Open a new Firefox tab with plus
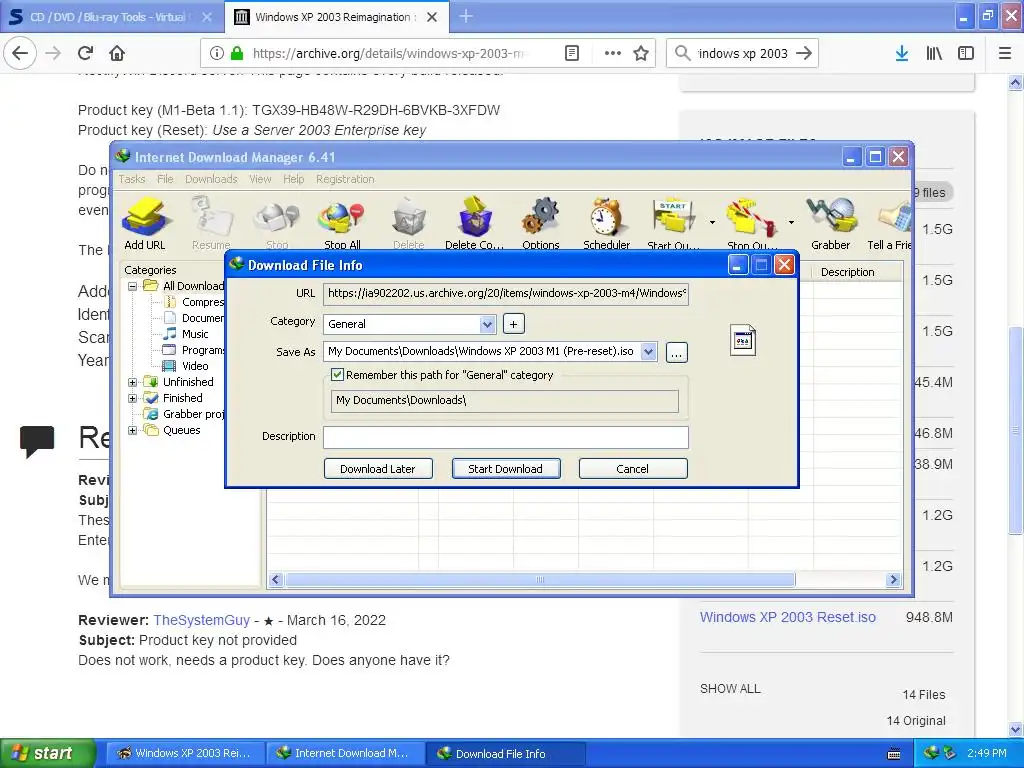The width and height of the screenshot is (1024, 768). tap(466, 16)
